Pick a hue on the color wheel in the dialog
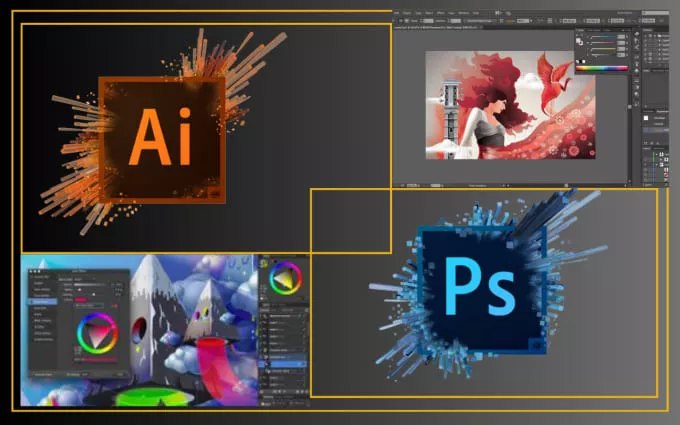This screenshot has height=425, width=680. (x=97, y=333)
